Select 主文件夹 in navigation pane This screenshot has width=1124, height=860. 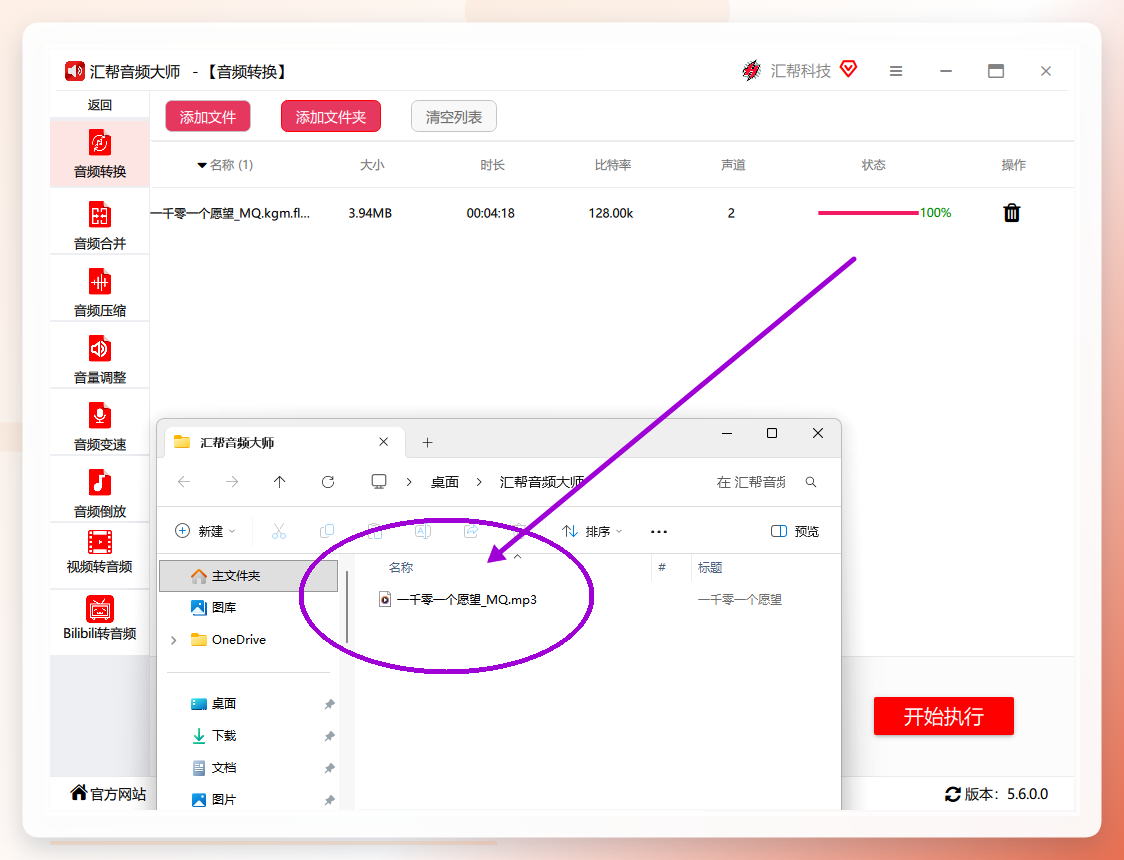click(248, 575)
